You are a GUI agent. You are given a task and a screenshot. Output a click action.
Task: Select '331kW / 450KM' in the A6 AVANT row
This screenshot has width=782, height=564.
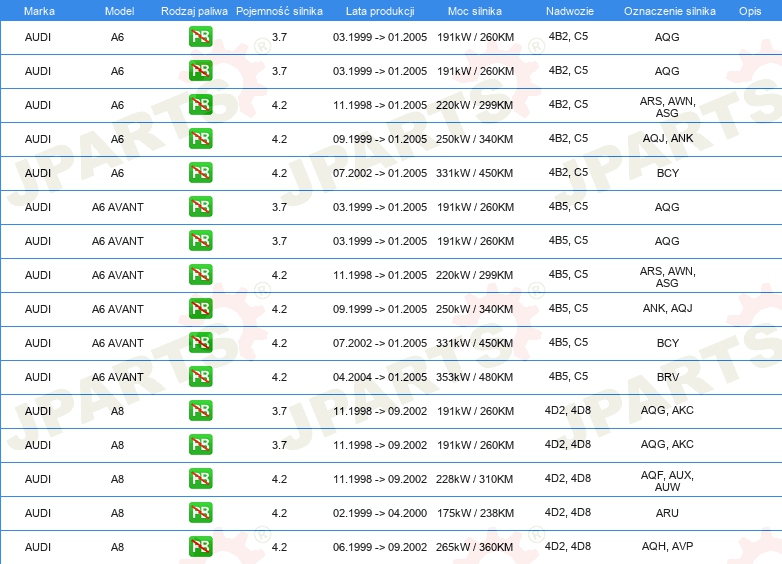tap(474, 343)
